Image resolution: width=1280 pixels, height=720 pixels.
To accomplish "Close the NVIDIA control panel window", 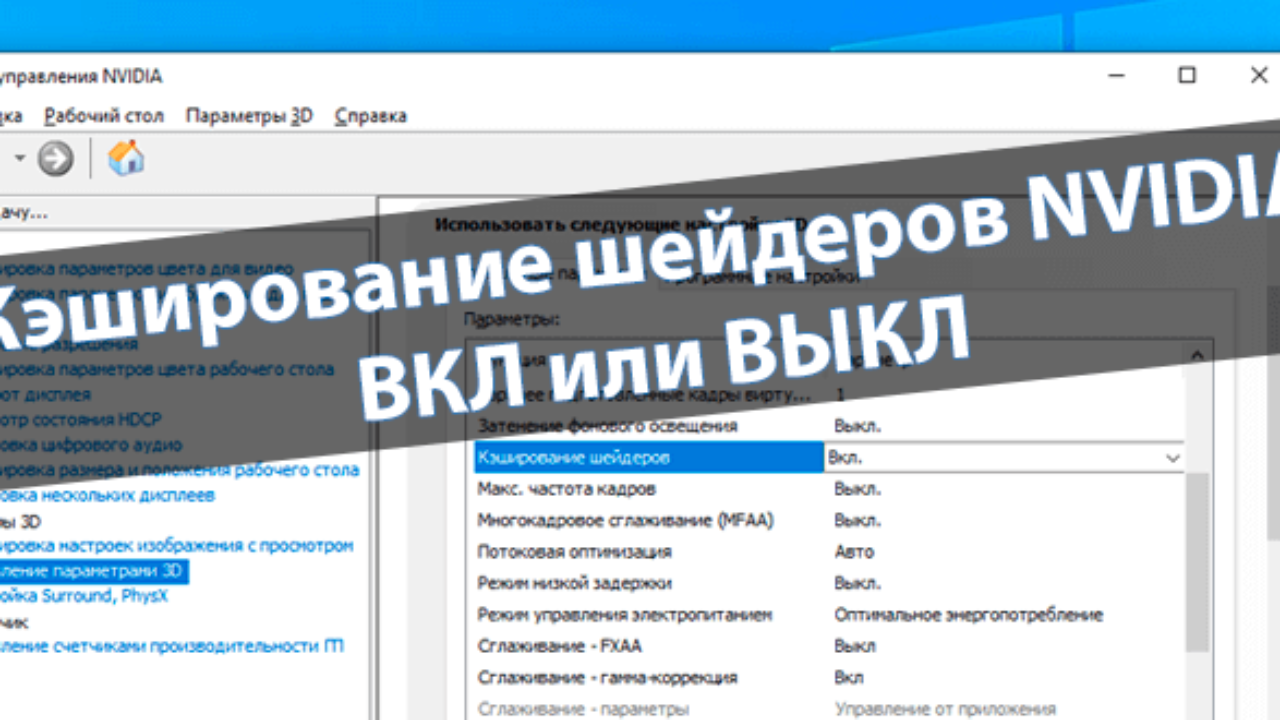I will 1259,75.
